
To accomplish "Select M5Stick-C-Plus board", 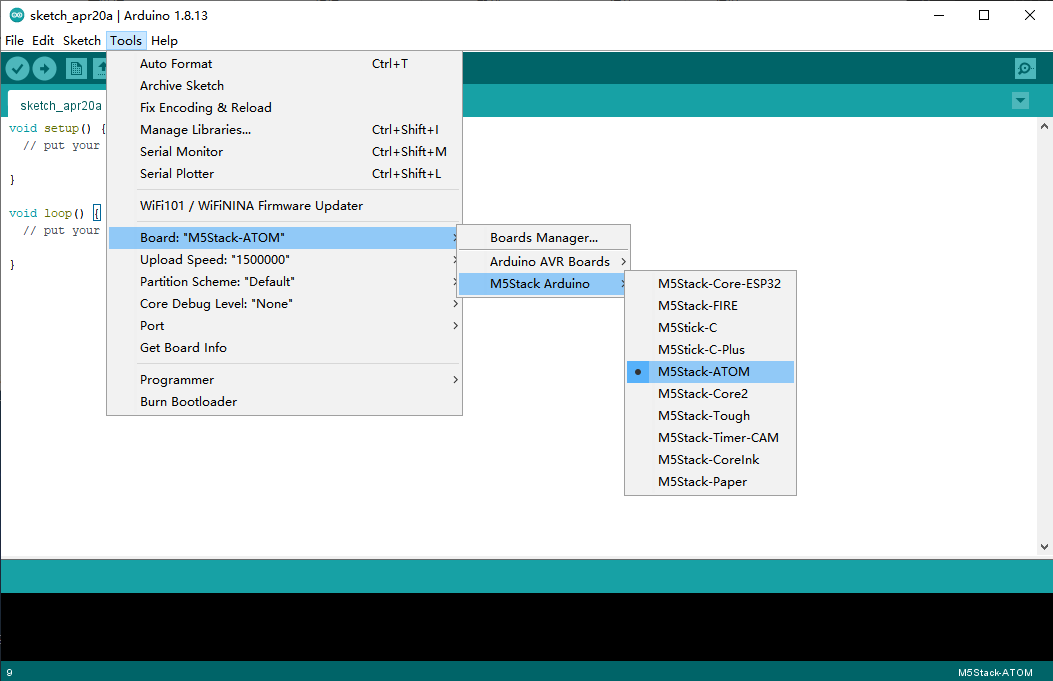I will pos(711,350).
